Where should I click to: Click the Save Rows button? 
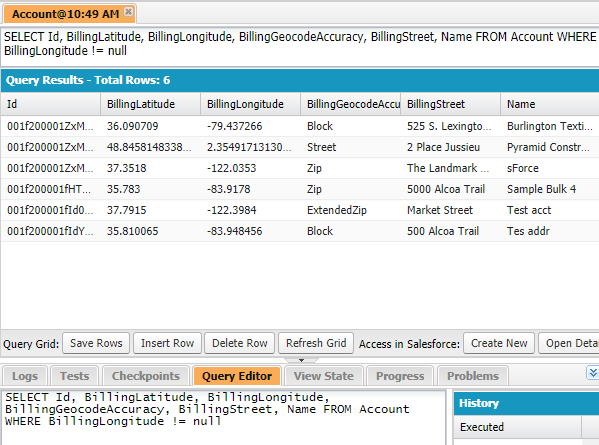(96, 343)
